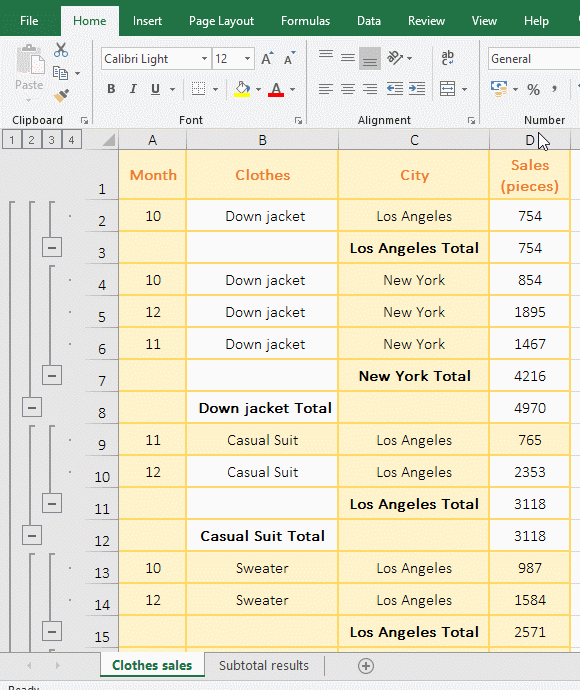Open the borders dropdown arrow
This screenshot has width=580, height=690.
click(215, 89)
